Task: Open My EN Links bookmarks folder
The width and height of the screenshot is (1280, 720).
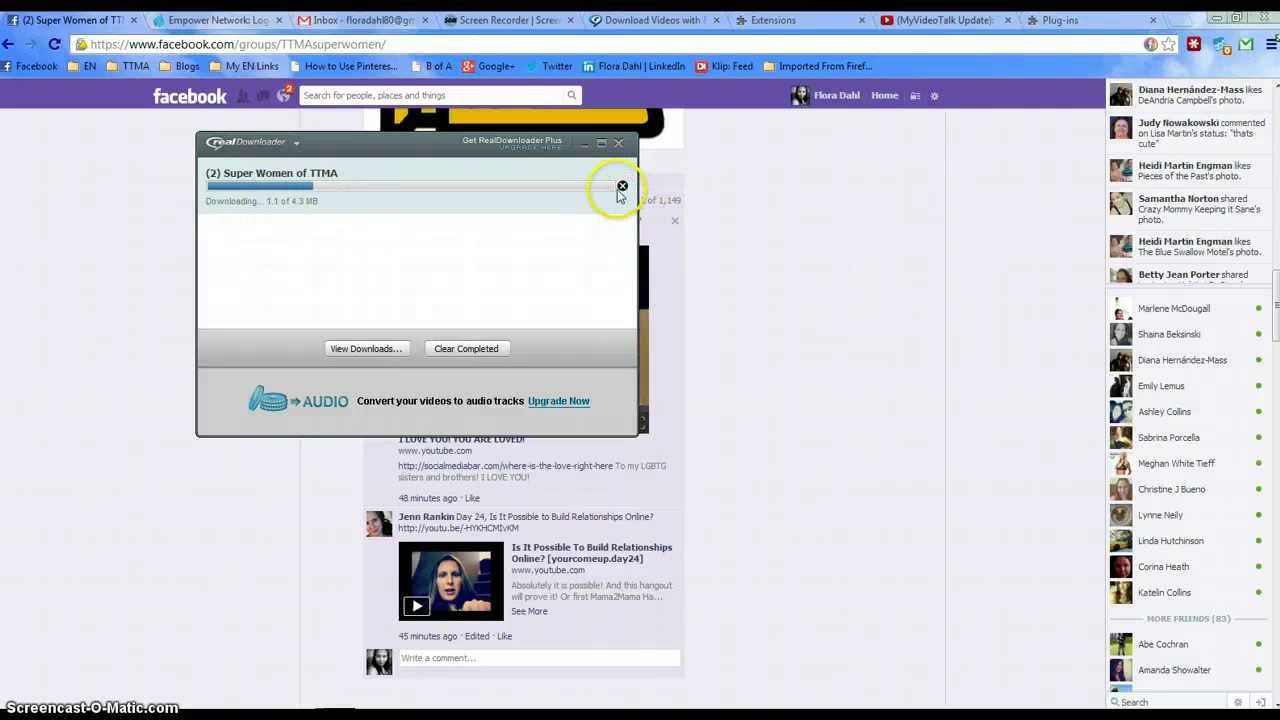Action: [x=244, y=66]
